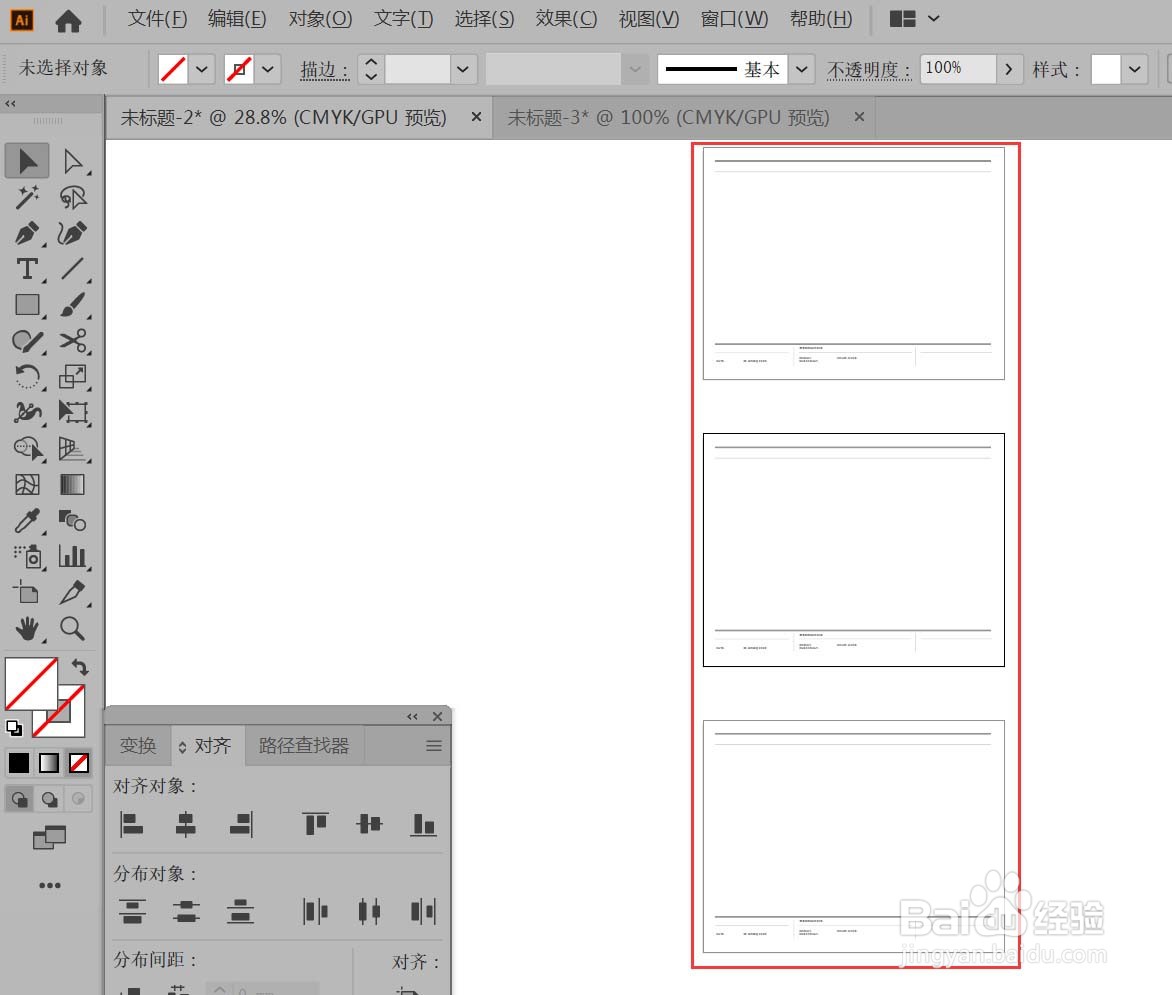This screenshot has width=1172, height=995.
Task: Apply solid Color mode button
Action: click(x=19, y=763)
